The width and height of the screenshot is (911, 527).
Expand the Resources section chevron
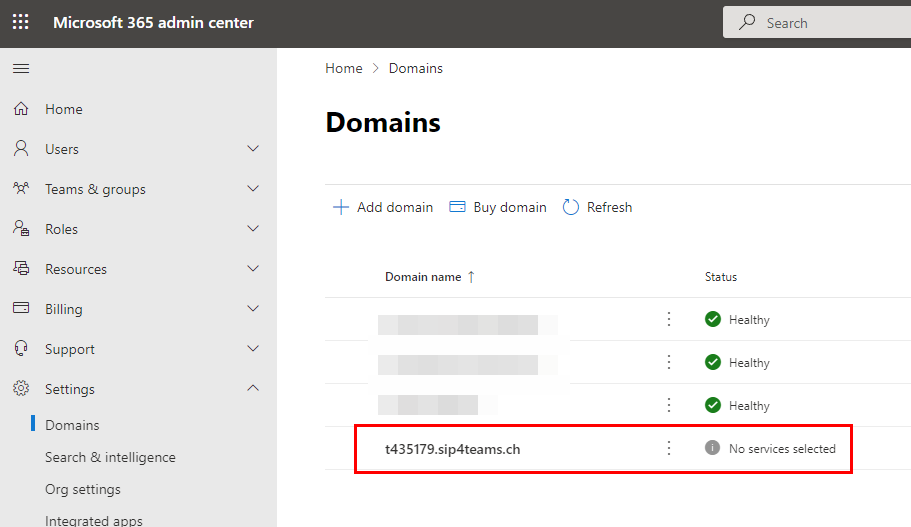(x=253, y=268)
